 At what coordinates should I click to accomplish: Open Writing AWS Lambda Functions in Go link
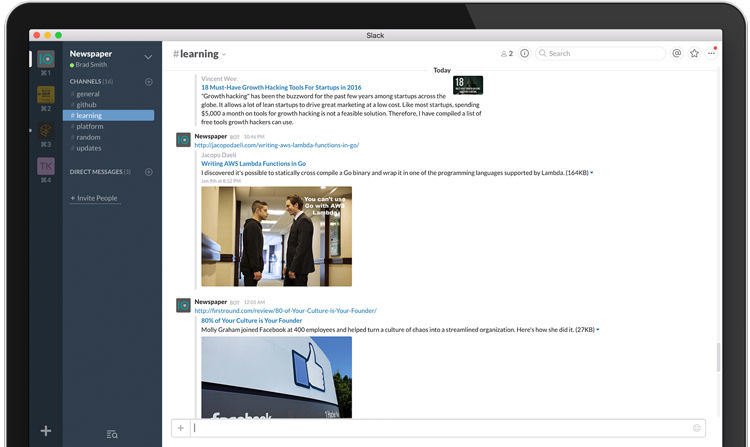point(254,164)
